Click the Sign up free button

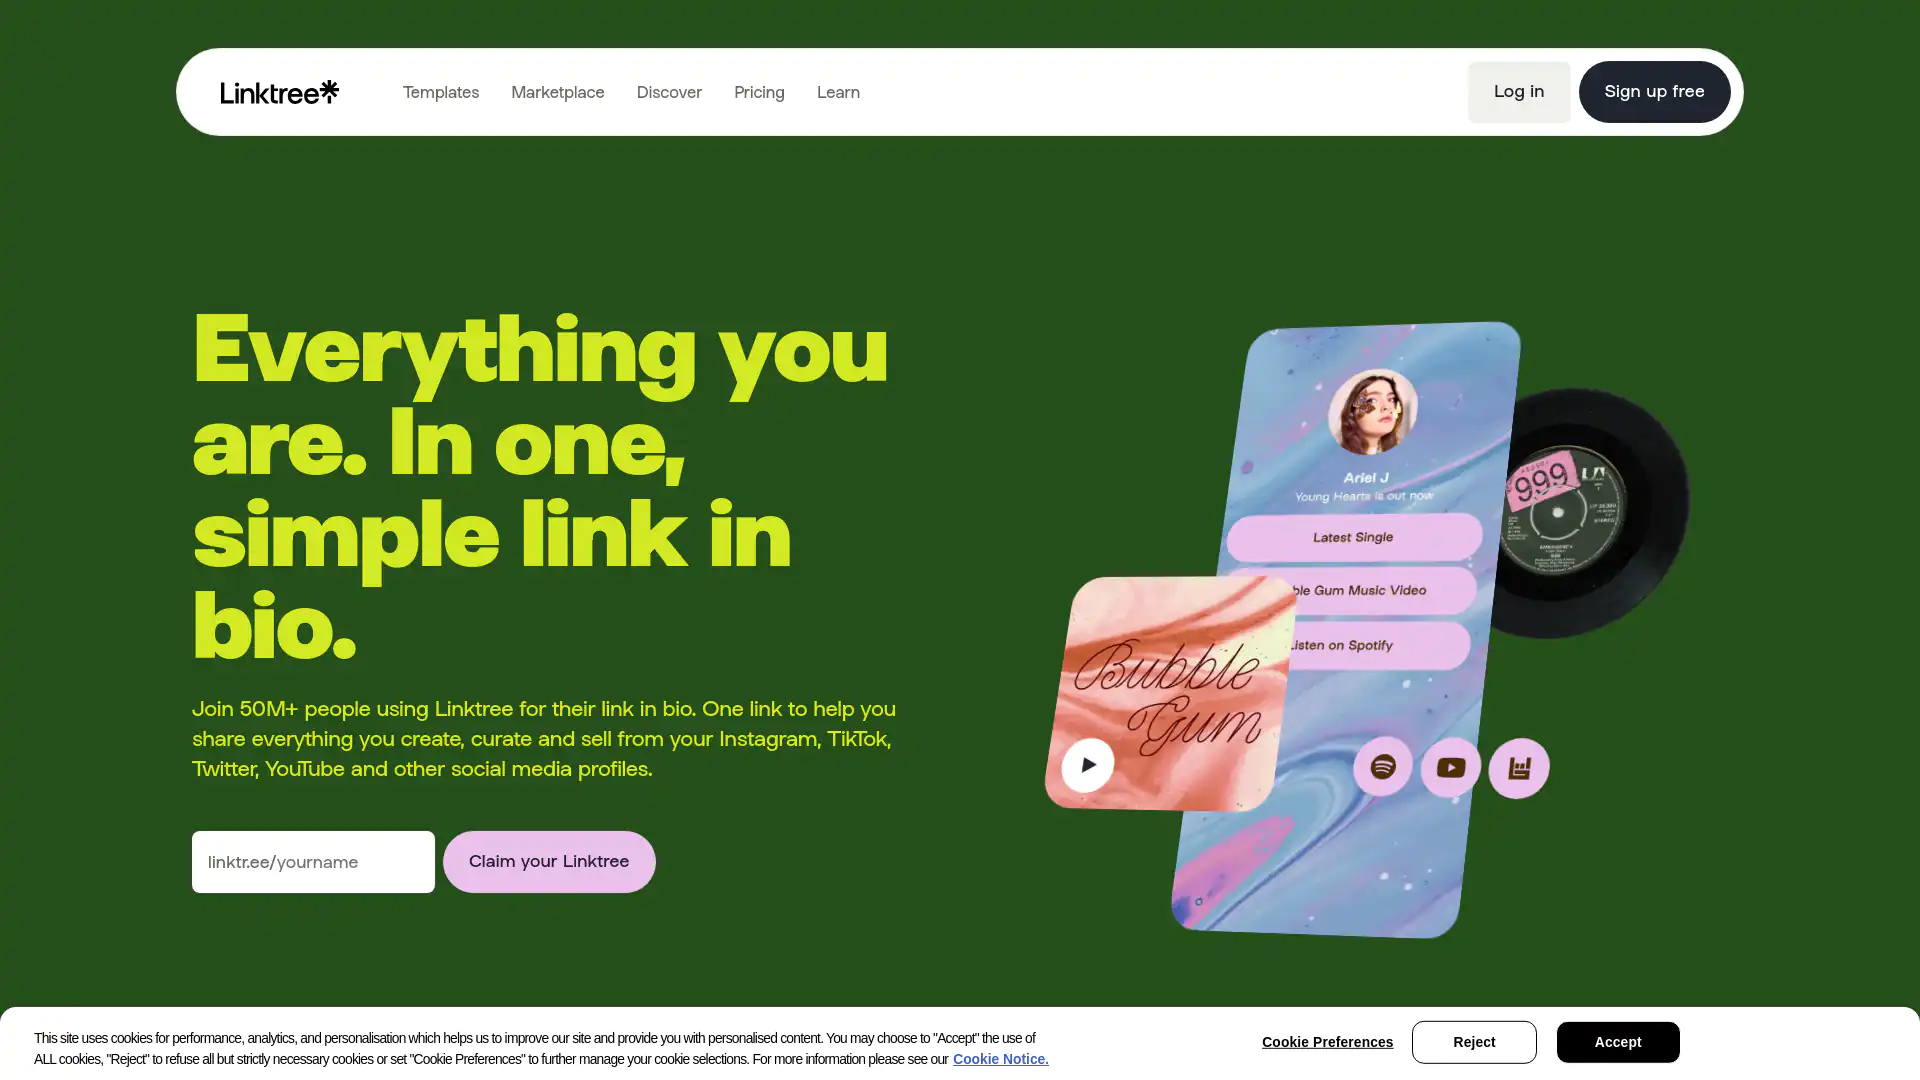[x=1655, y=92]
